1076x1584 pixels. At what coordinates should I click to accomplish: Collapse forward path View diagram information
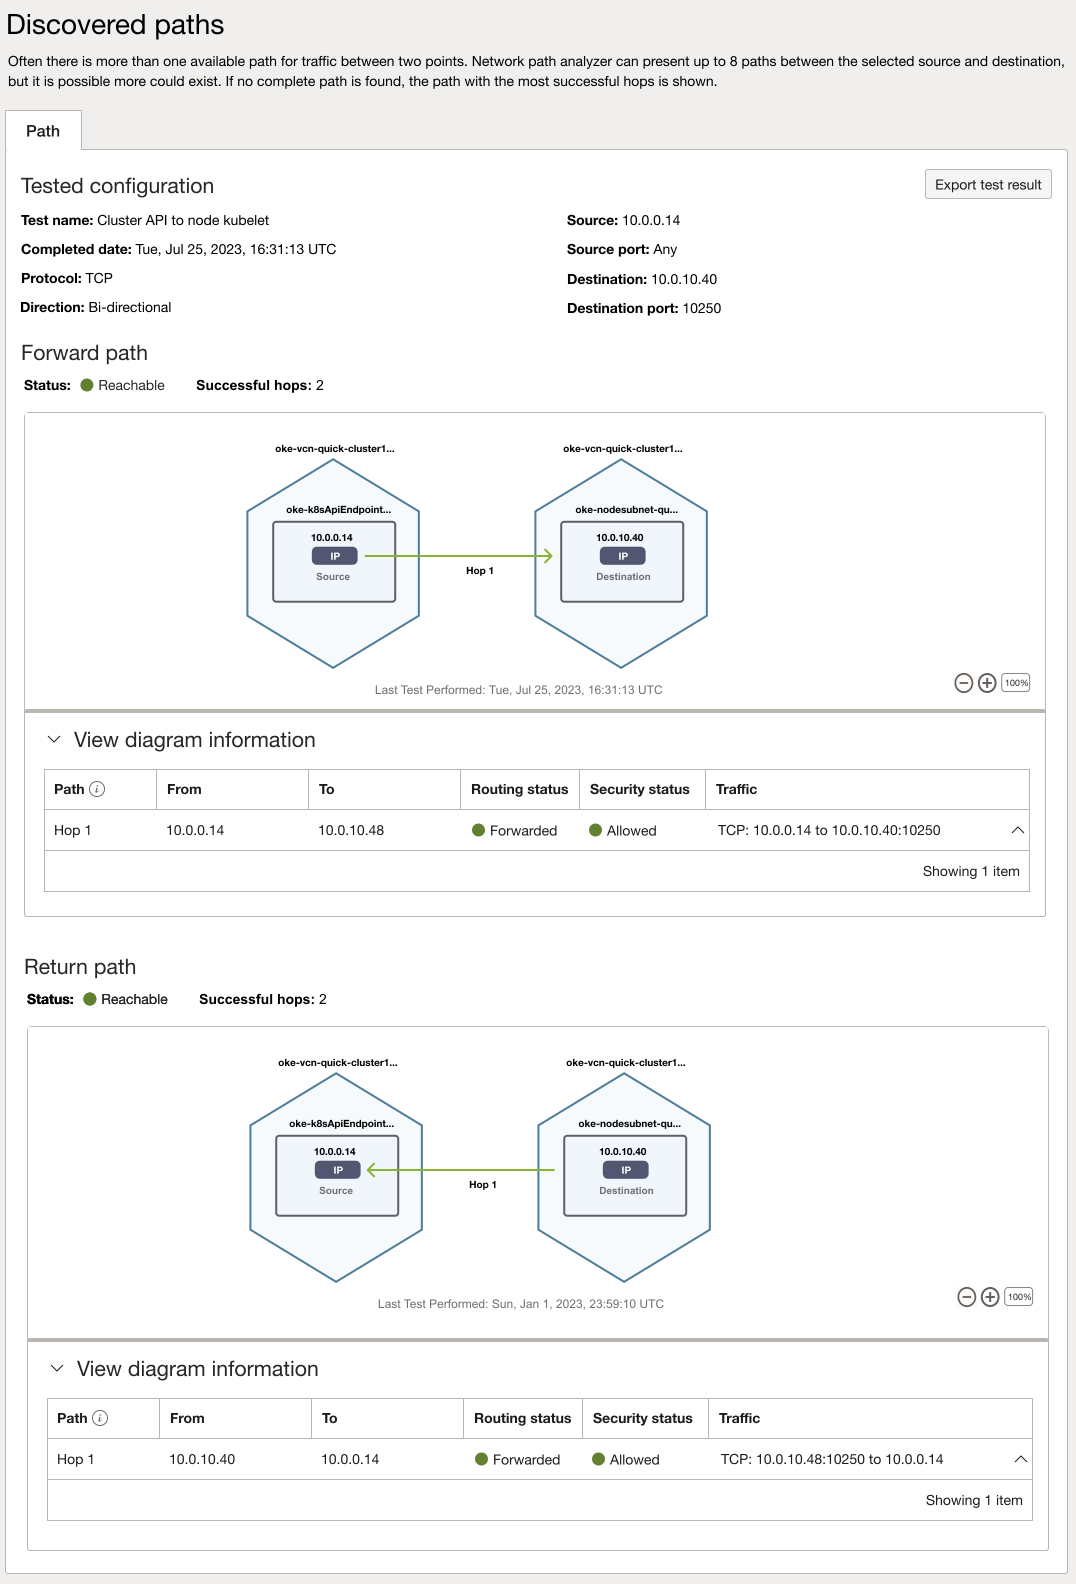click(x=54, y=740)
